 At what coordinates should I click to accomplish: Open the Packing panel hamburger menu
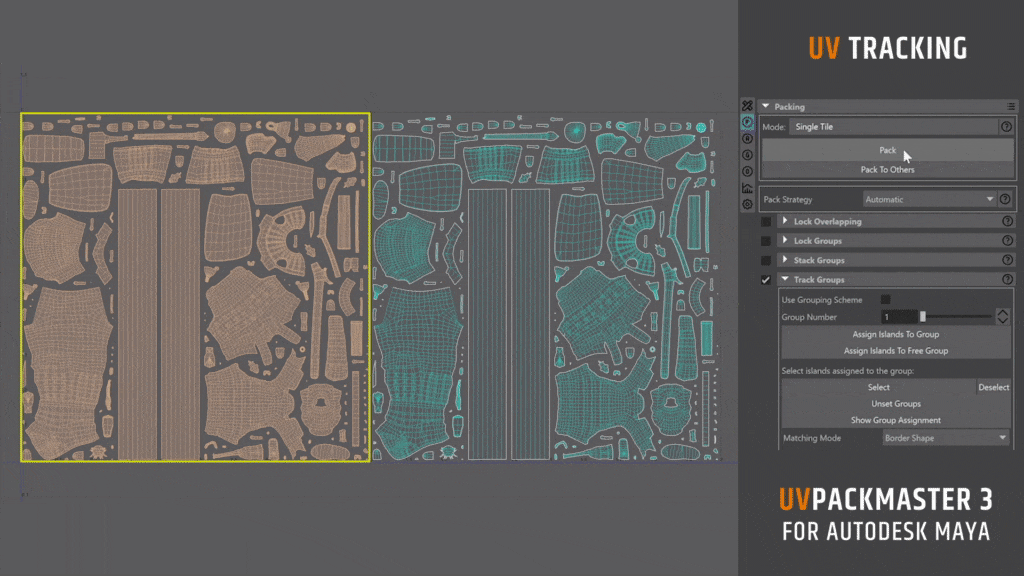[1010, 106]
